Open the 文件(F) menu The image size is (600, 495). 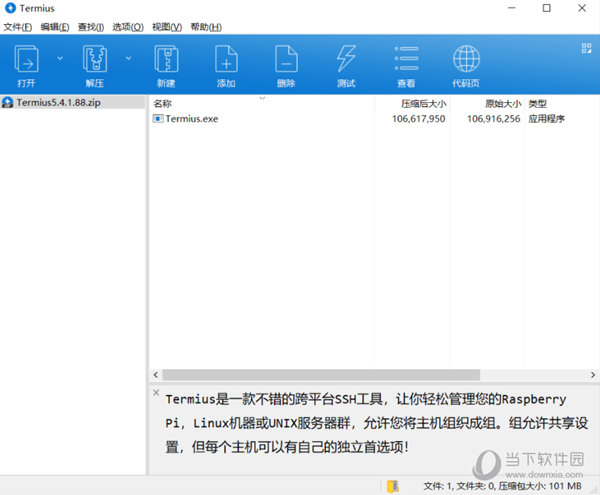18,27
